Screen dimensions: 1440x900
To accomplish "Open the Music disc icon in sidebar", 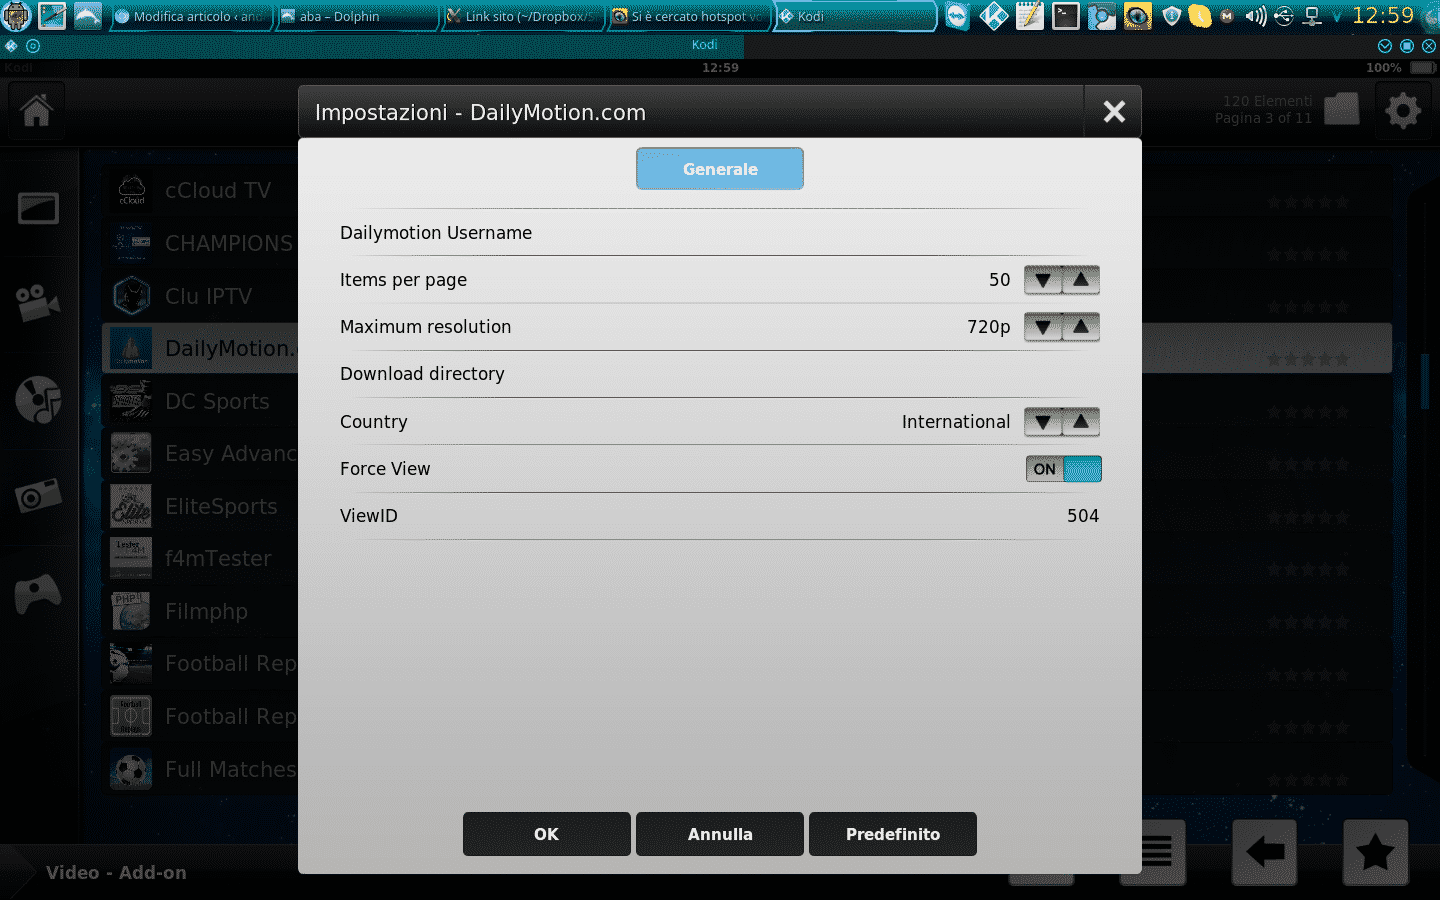I will [x=38, y=399].
